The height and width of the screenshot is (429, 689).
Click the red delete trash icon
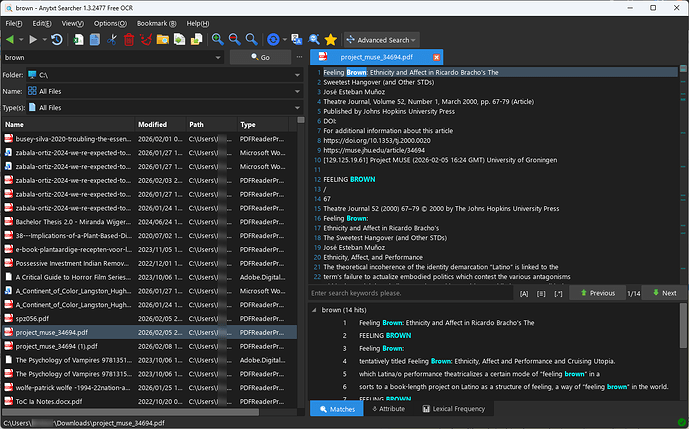coord(128,39)
